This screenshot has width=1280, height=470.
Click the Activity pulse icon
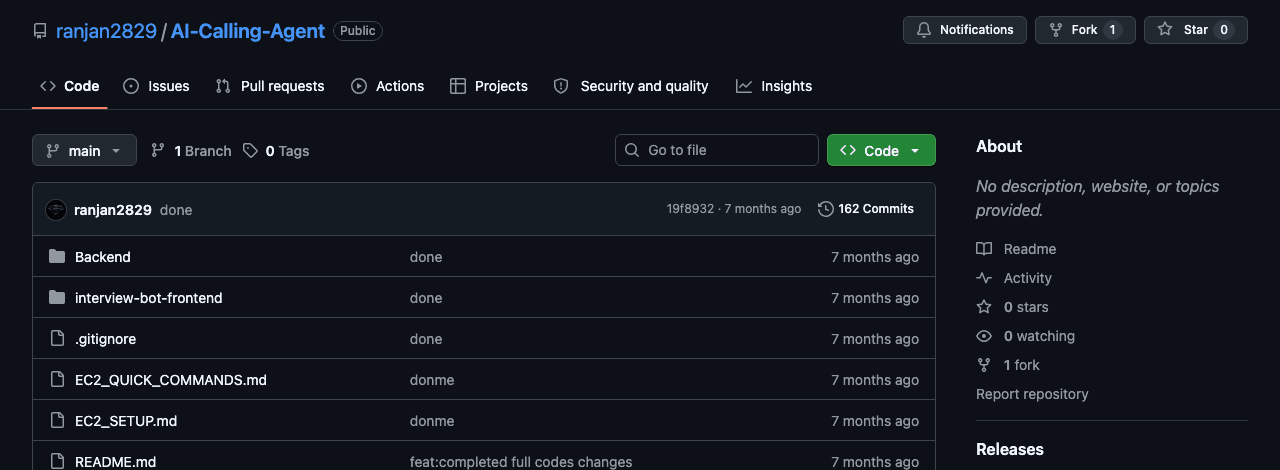point(984,278)
